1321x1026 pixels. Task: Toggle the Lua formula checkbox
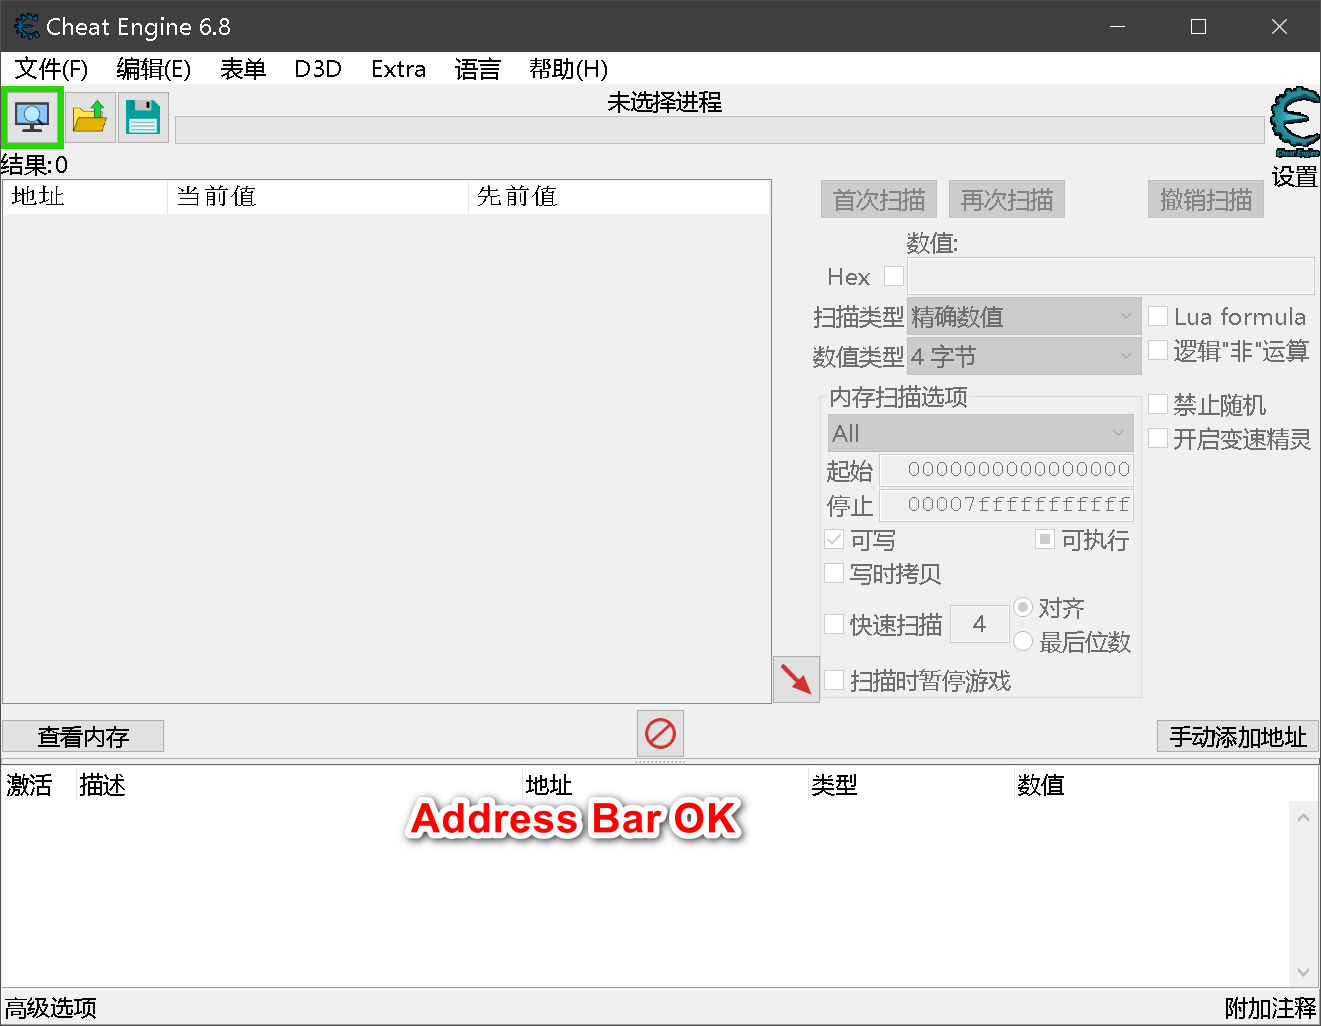[1158, 316]
